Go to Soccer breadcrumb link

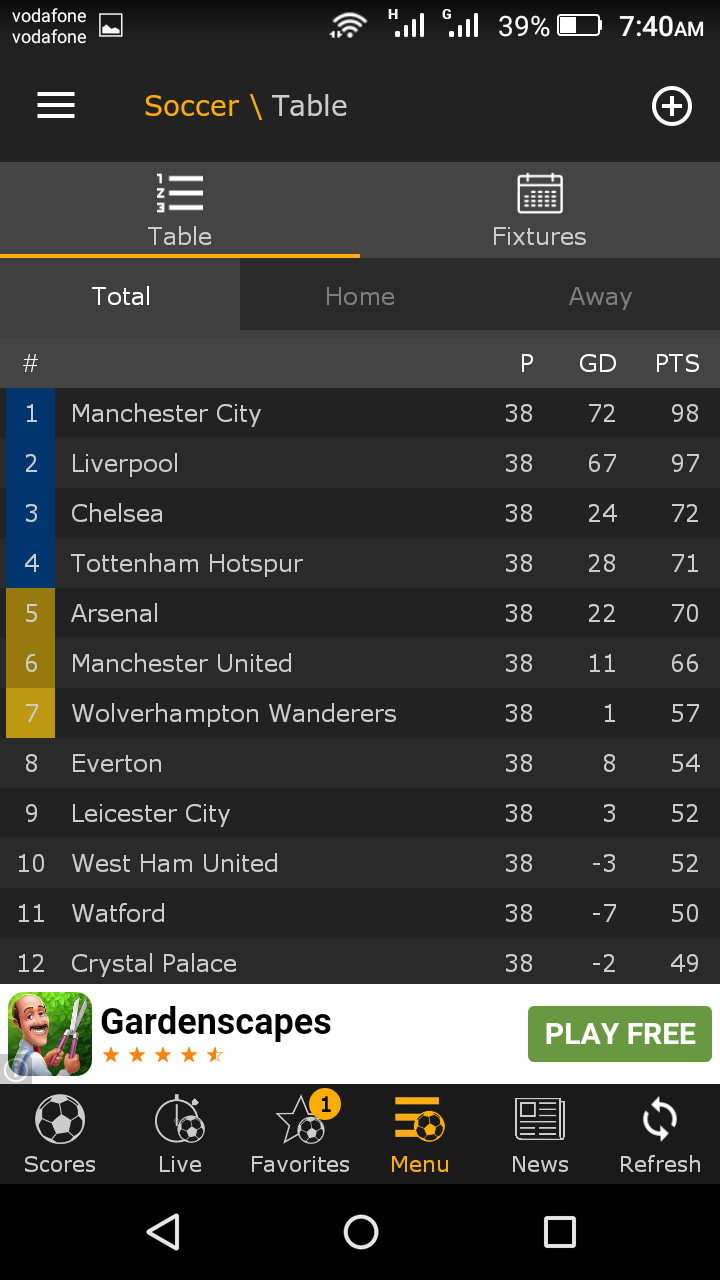tap(192, 106)
